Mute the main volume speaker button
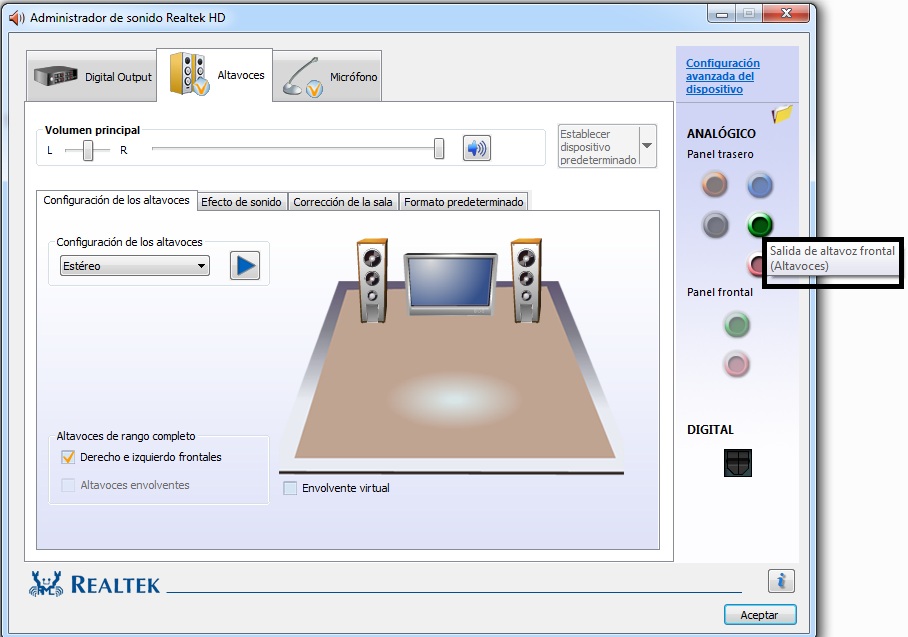908x637 pixels. (477, 148)
